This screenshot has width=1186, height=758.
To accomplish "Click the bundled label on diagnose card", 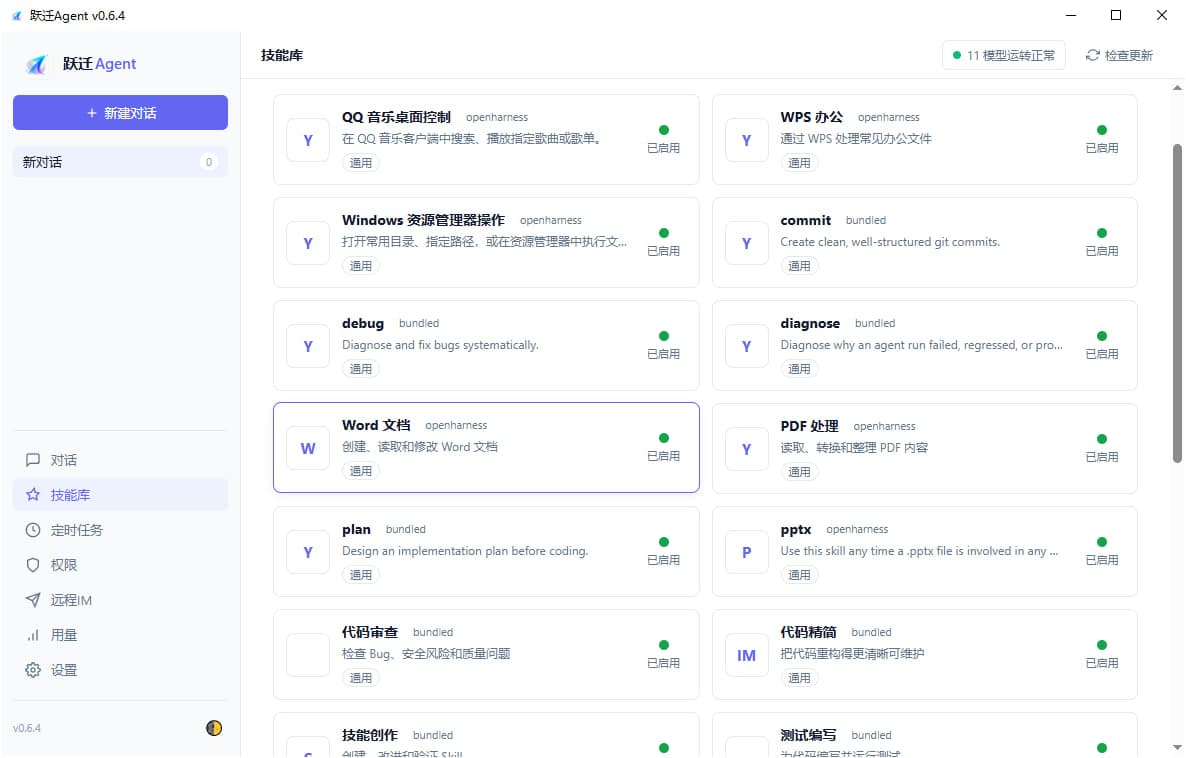I will (x=875, y=323).
